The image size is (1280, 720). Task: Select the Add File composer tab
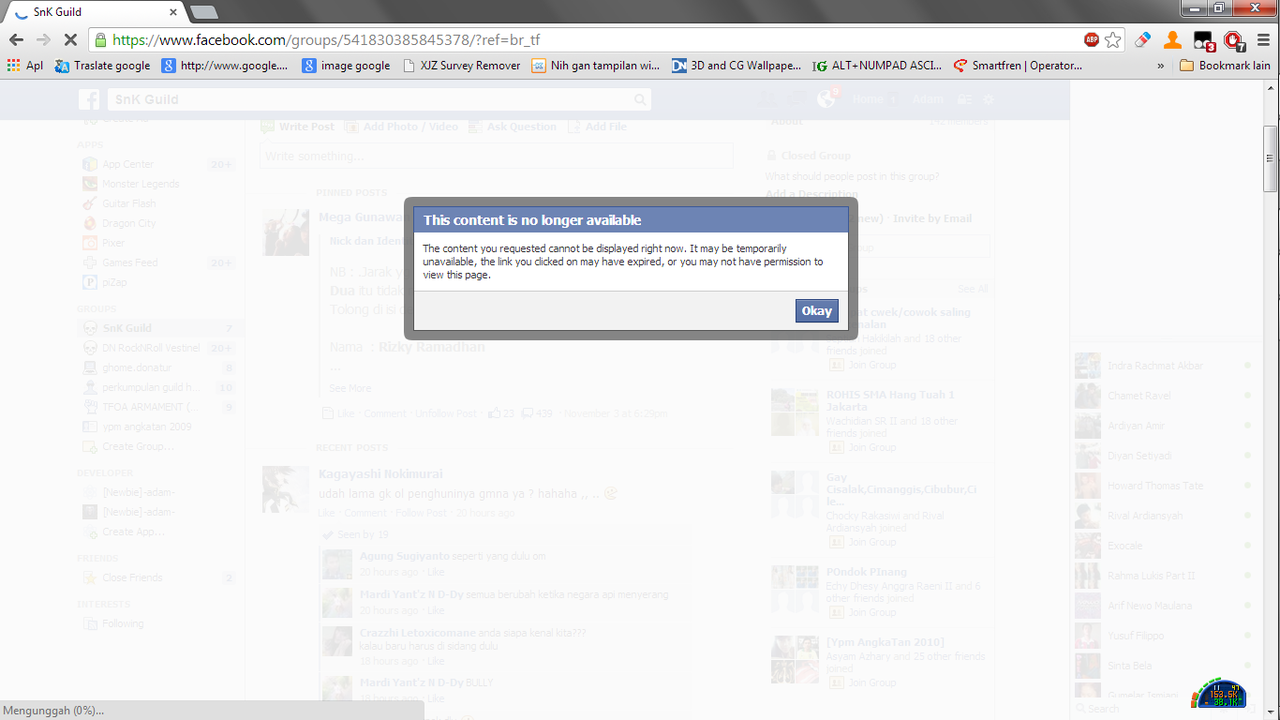click(598, 127)
